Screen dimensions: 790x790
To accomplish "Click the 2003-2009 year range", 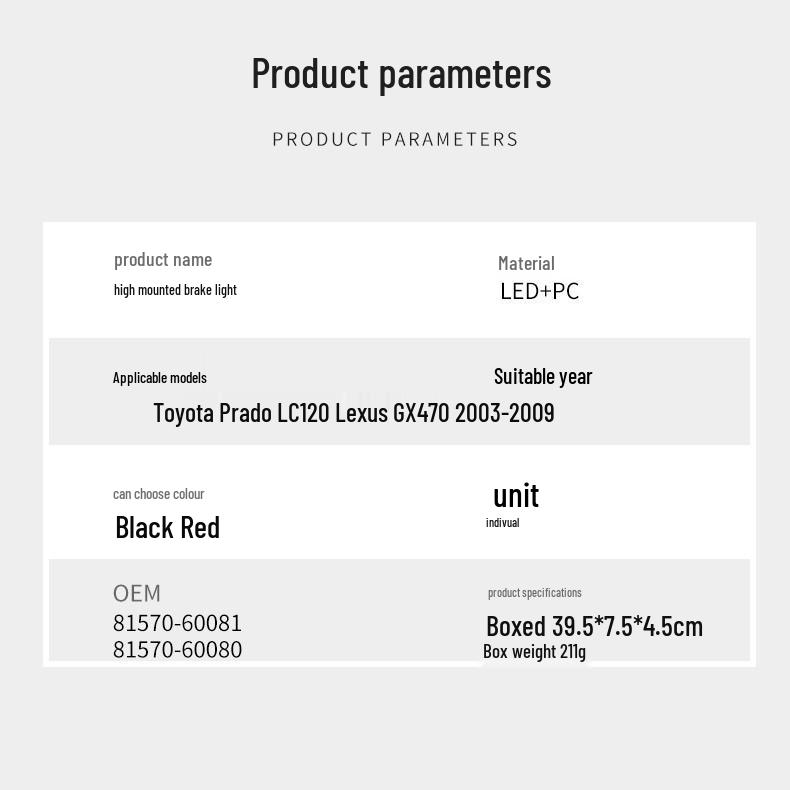I will point(504,413).
